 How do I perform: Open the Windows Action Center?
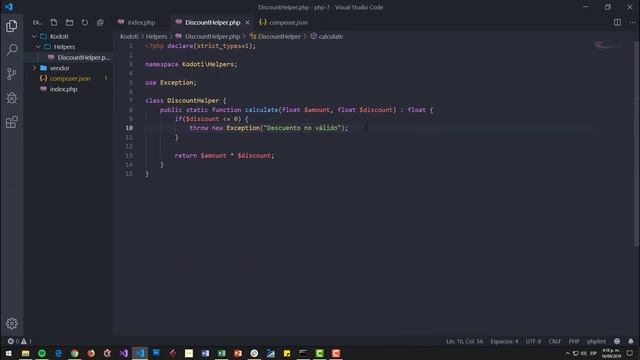click(630, 353)
